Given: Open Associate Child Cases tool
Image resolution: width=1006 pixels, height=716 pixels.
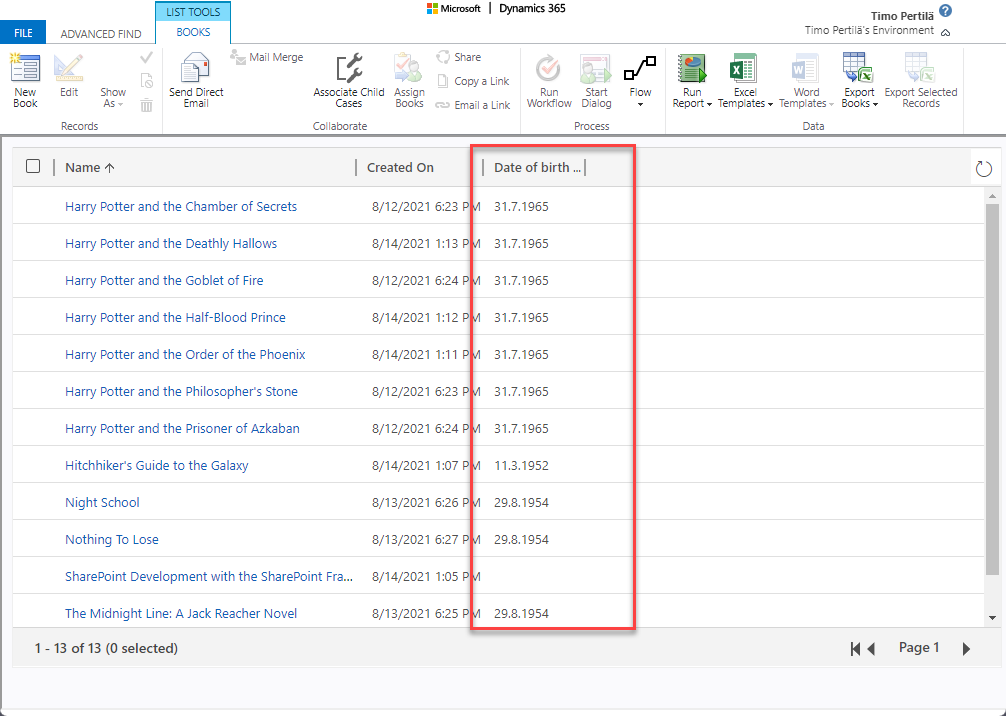Looking at the screenshot, I should pos(348,70).
